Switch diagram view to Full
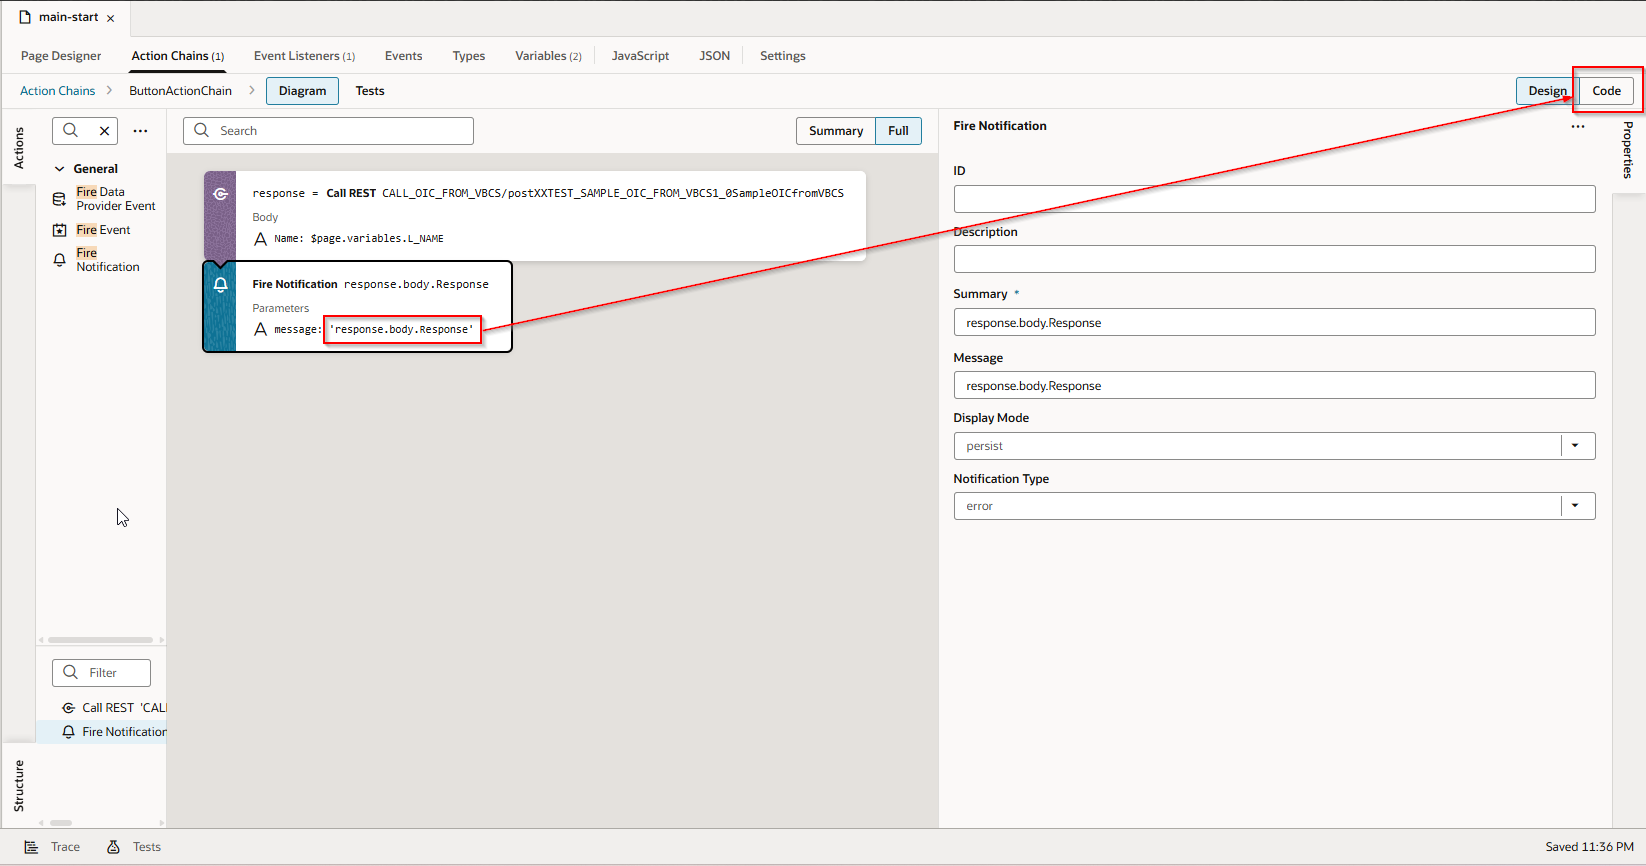This screenshot has height=866, width=1646. [898, 131]
